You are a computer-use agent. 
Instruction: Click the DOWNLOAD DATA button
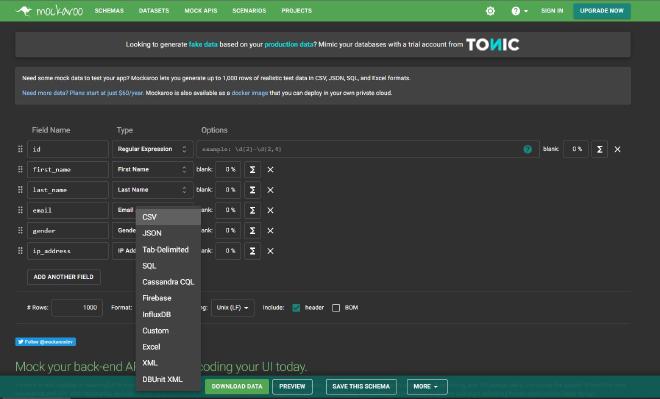pyautogui.click(x=237, y=386)
